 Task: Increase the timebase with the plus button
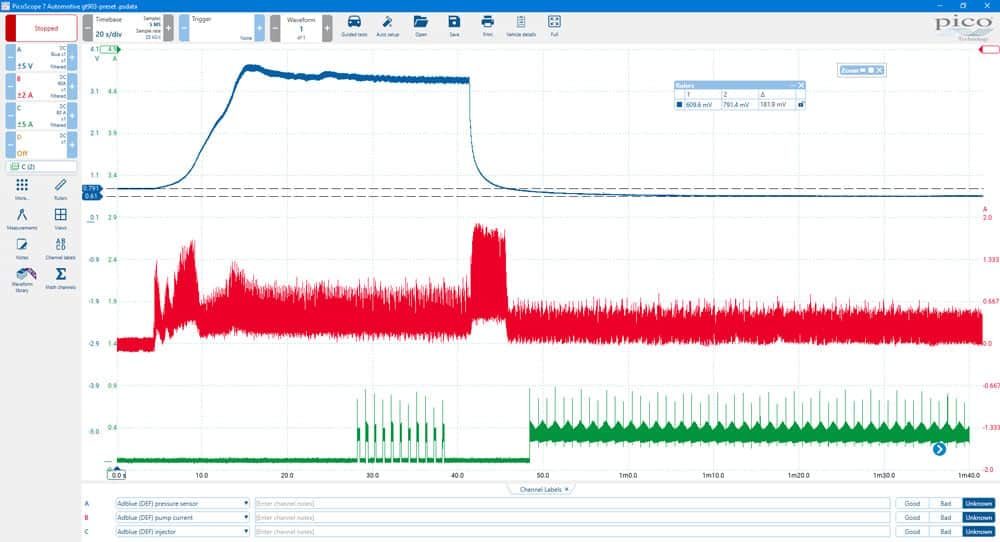[168, 28]
